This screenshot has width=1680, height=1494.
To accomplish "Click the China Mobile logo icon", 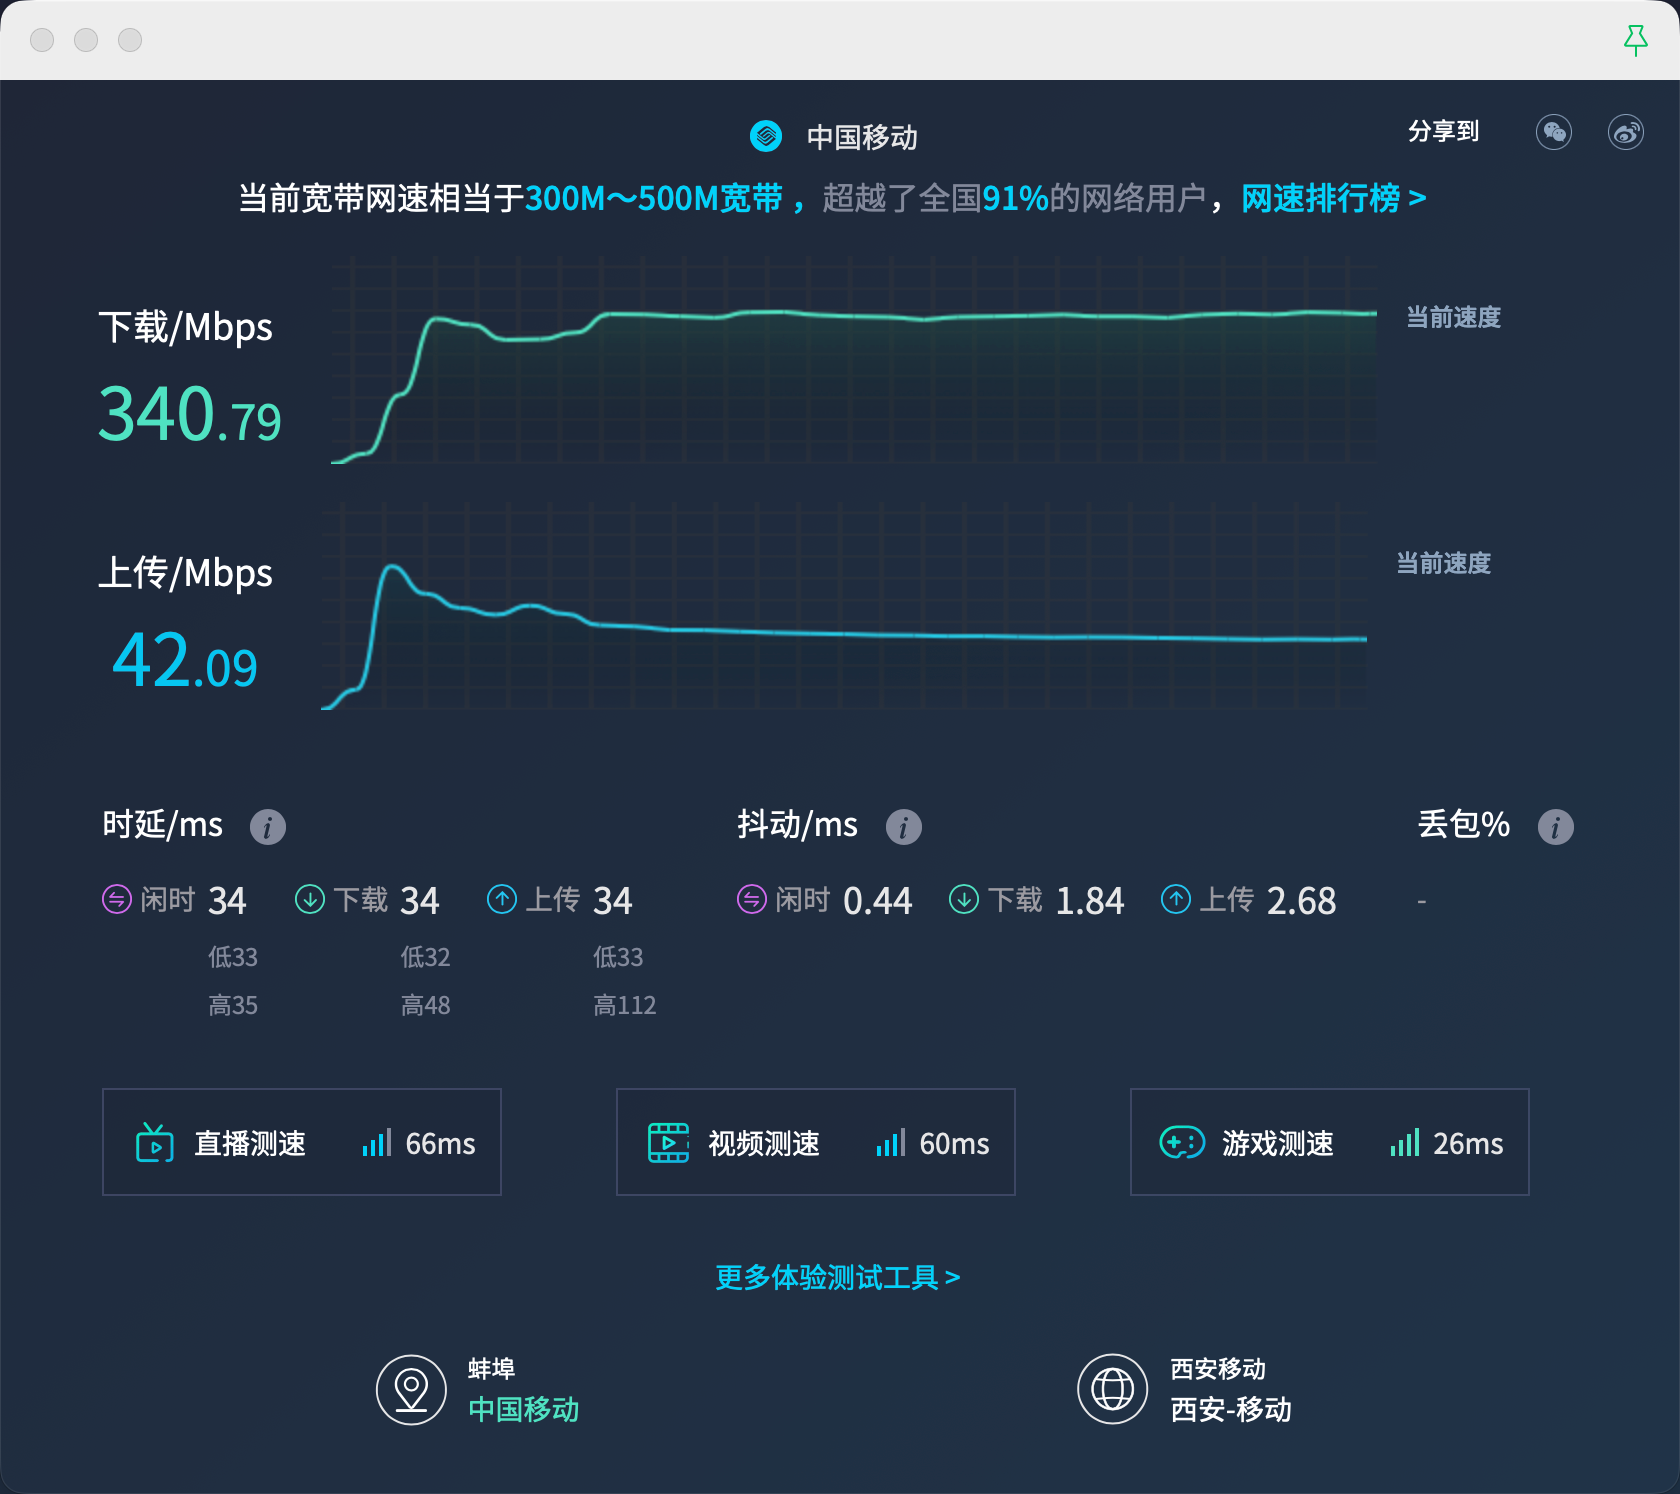I will point(766,136).
